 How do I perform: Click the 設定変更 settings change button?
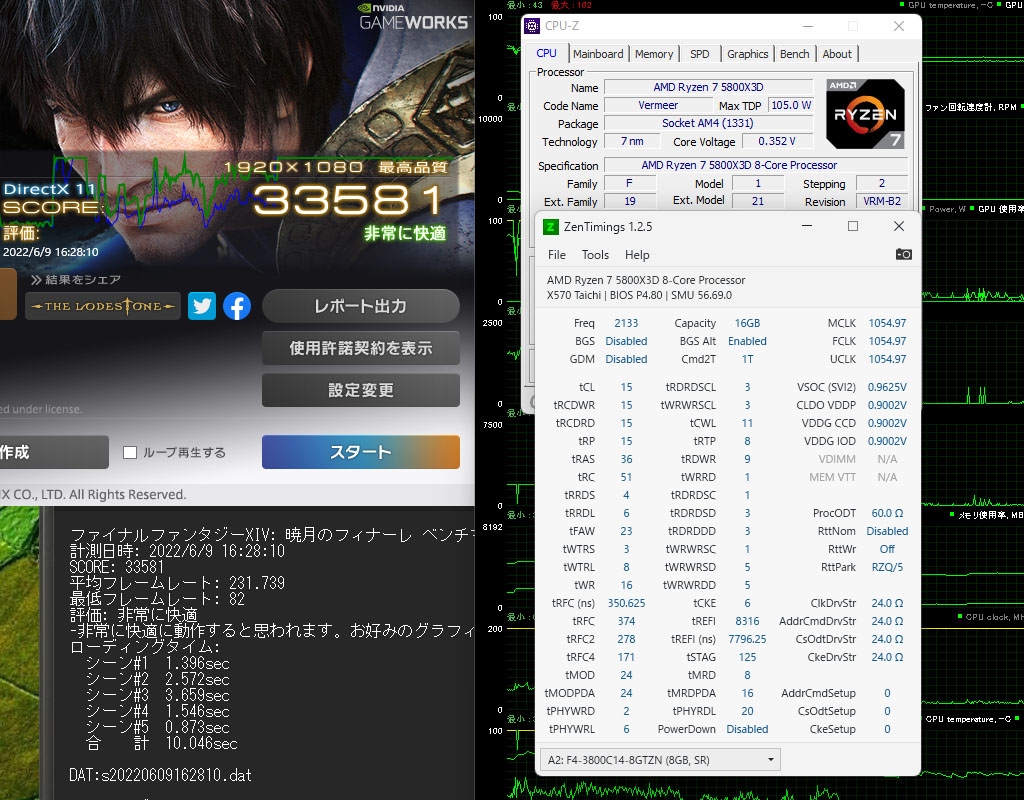360,390
